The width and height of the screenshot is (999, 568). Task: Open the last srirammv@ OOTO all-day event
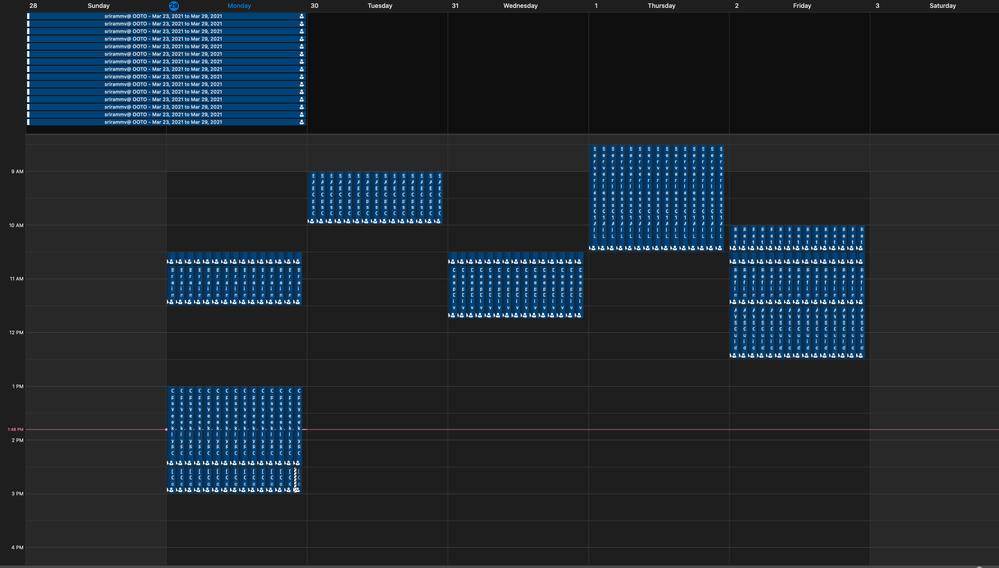click(166, 122)
